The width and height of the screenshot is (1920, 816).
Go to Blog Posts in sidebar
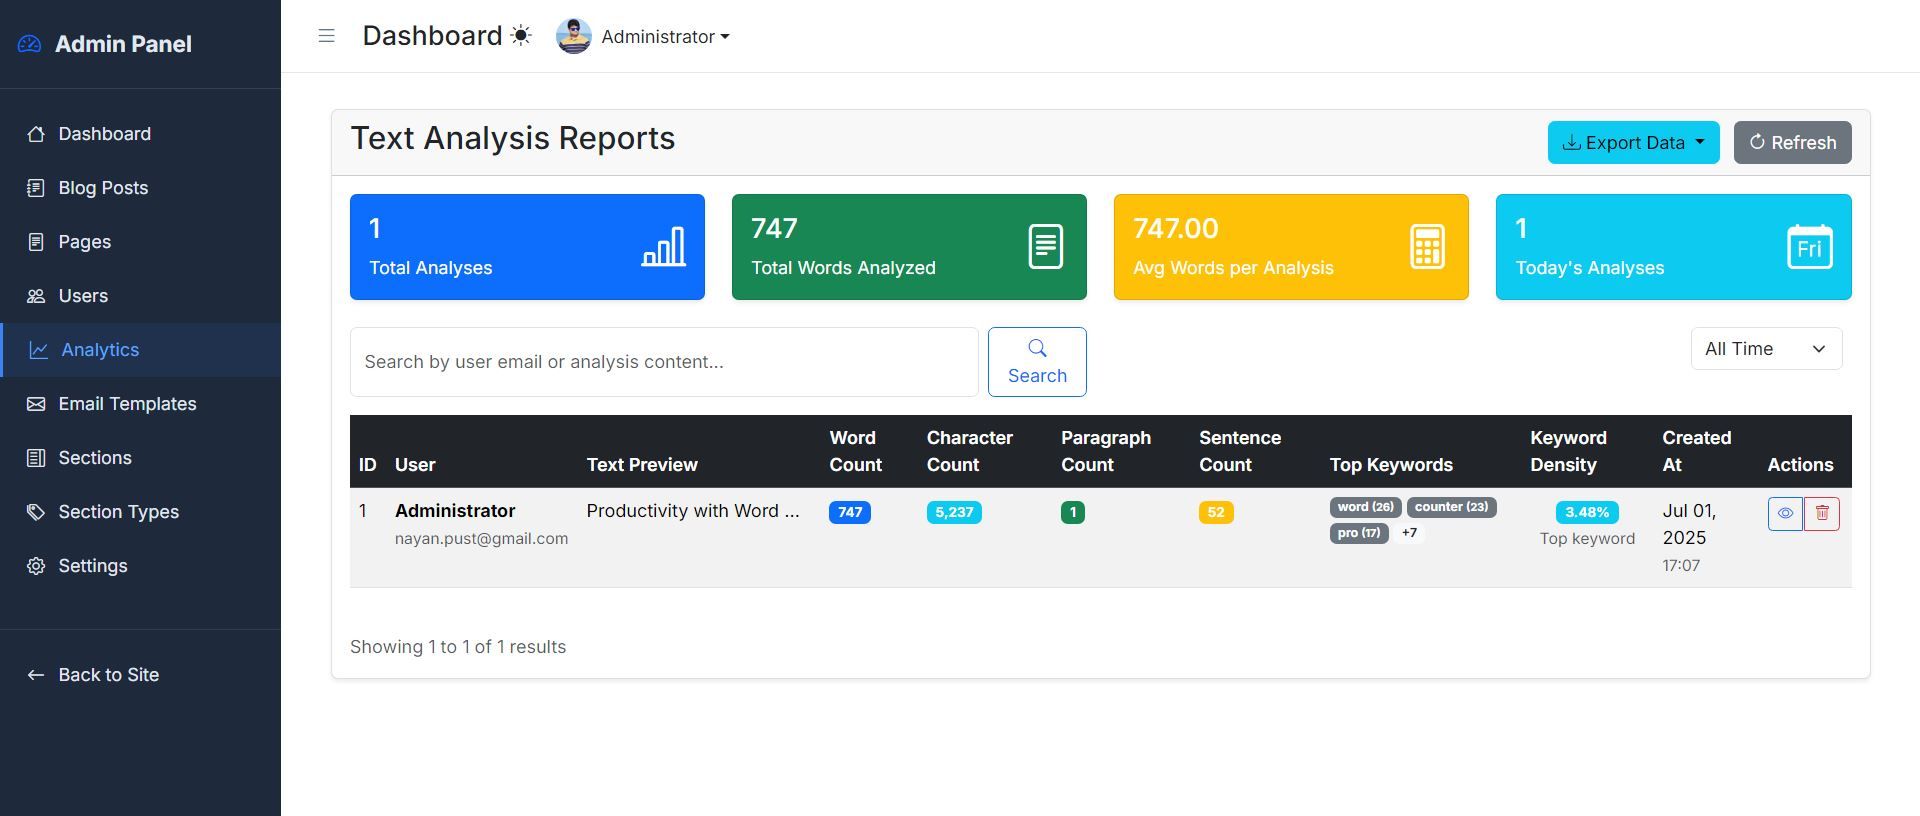click(x=103, y=188)
